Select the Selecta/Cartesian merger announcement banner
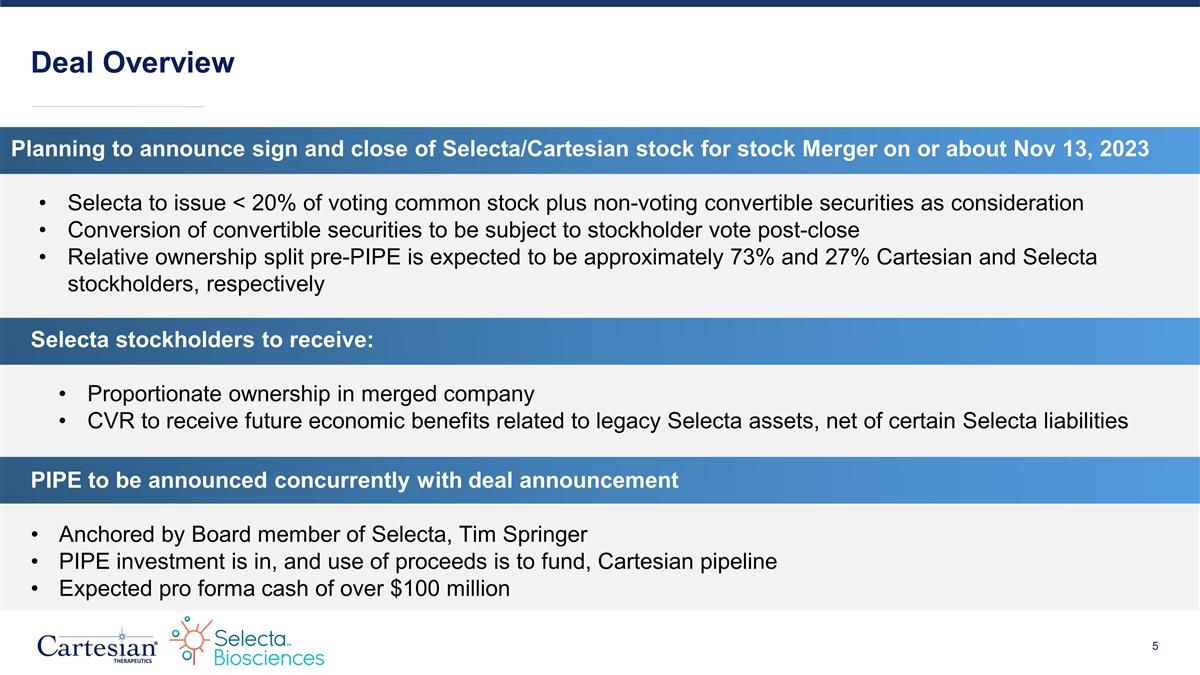This screenshot has height=675, width=1200. point(580,150)
